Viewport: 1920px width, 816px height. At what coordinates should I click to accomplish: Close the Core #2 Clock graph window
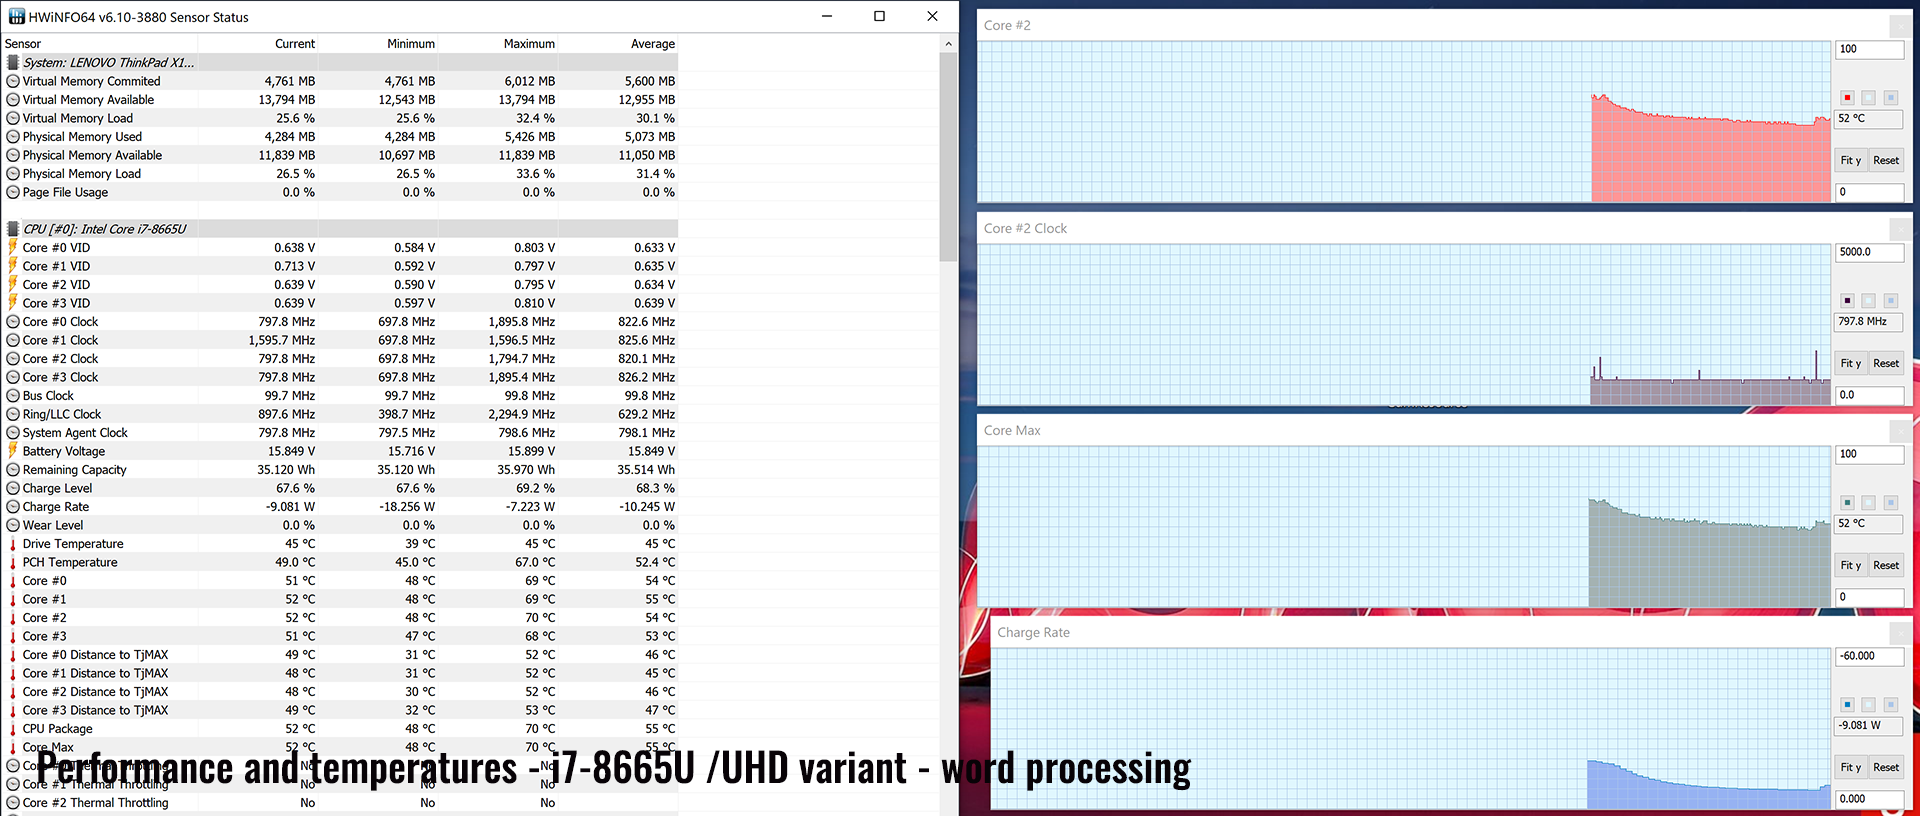1900,229
